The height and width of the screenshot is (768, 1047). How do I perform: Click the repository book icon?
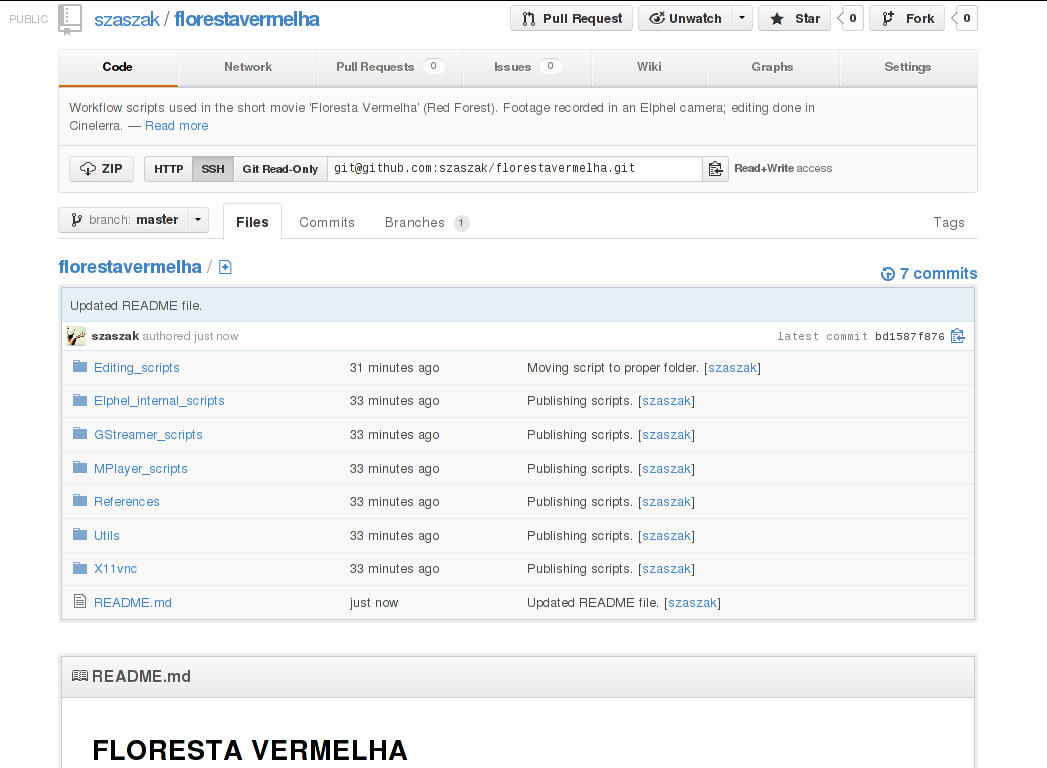(x=70, y=18)
